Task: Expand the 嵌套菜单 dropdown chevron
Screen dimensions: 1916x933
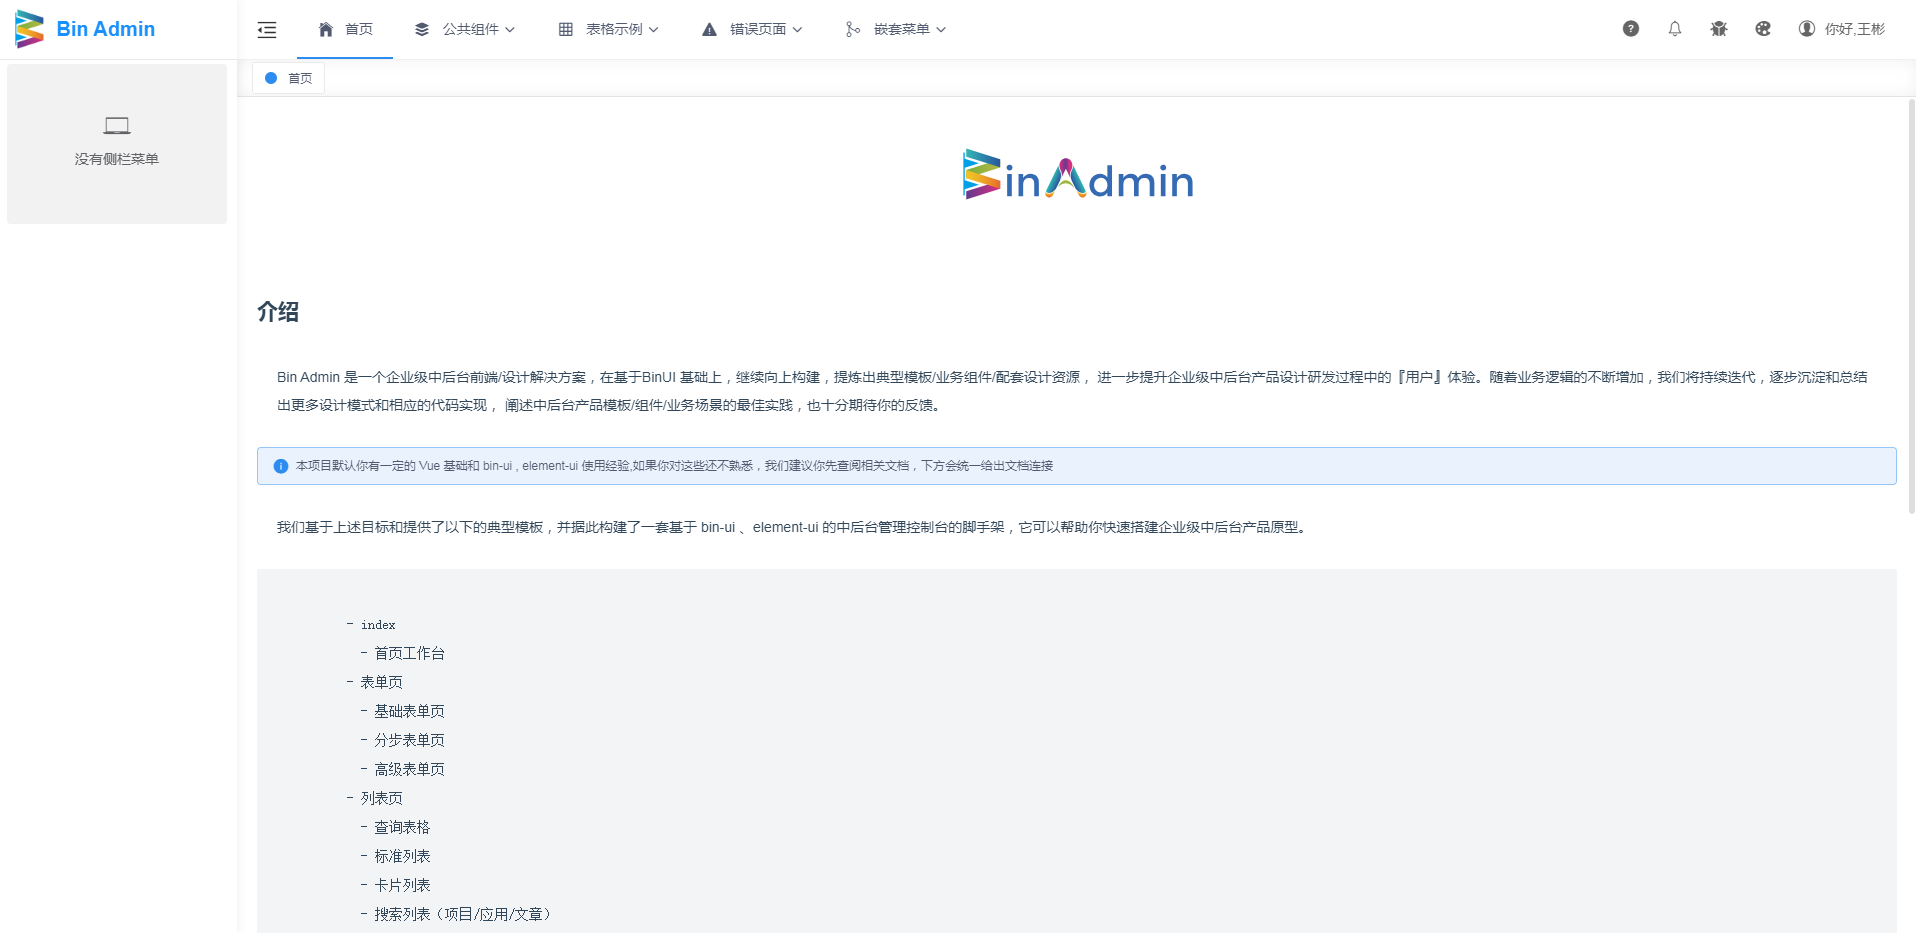Action: click(941, 30)
